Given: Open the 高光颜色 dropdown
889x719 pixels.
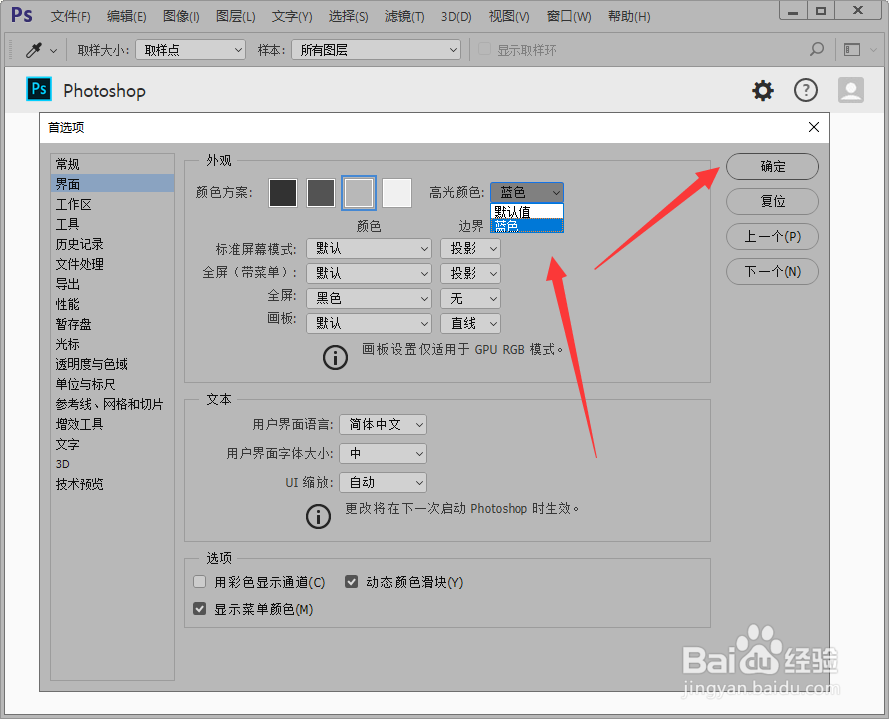Looking at the screenshot, I should pos(527,193).
